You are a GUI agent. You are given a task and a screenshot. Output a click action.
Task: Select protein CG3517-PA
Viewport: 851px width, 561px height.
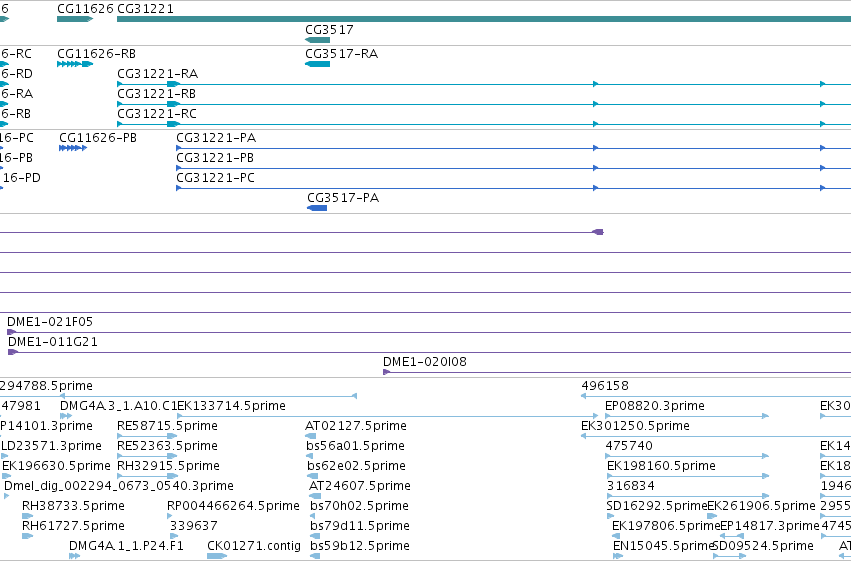pyautogui.click(x=343, y=198)
